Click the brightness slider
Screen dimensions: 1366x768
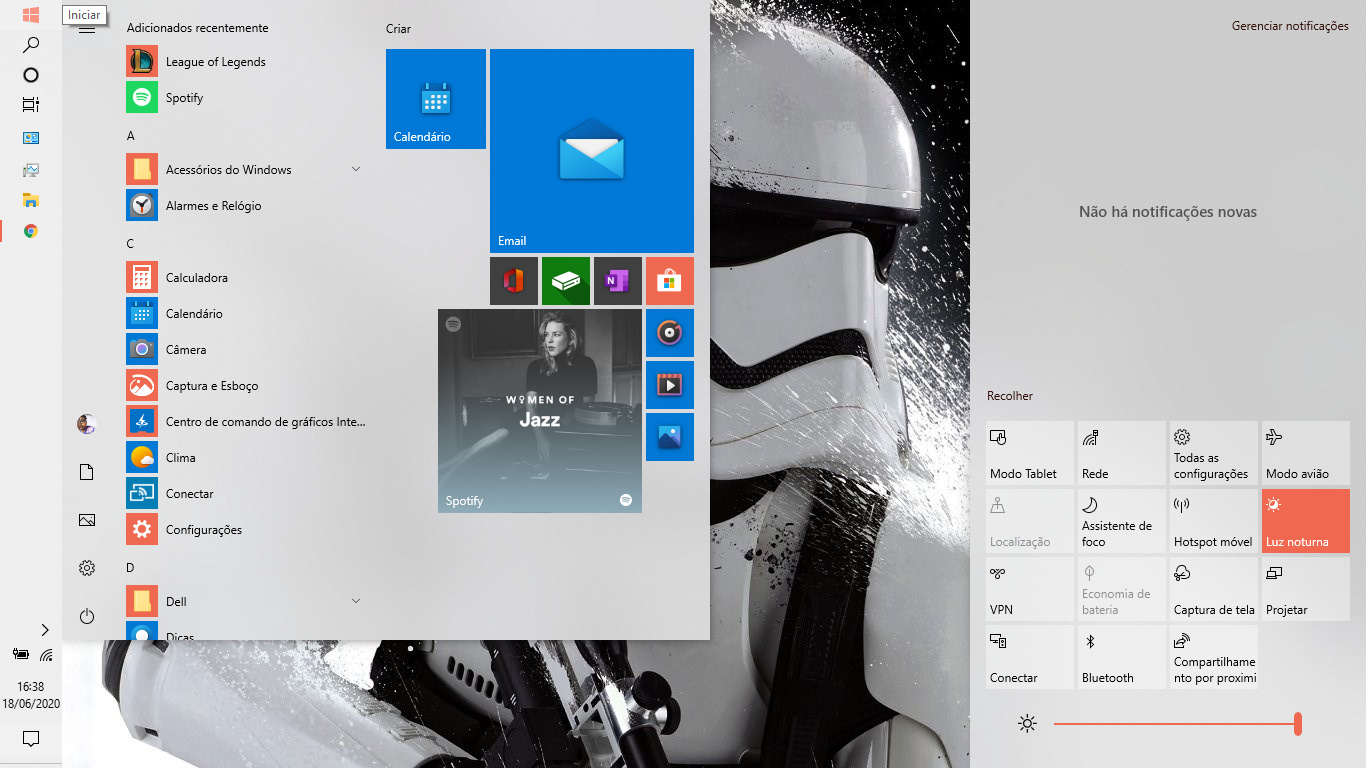point(1175,724)
